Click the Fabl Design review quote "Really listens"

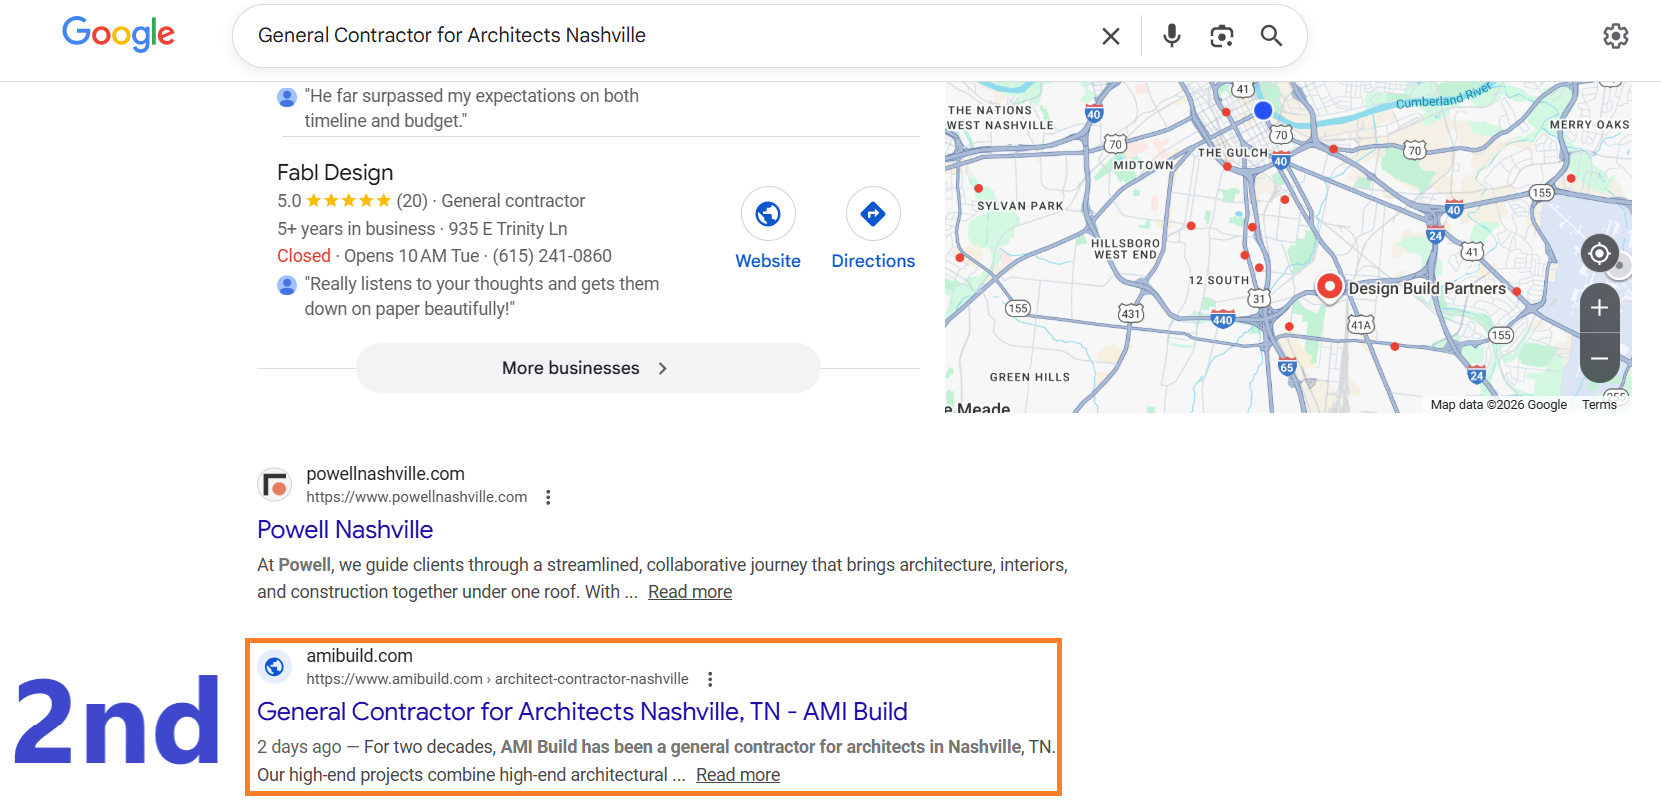coord(482,296)
